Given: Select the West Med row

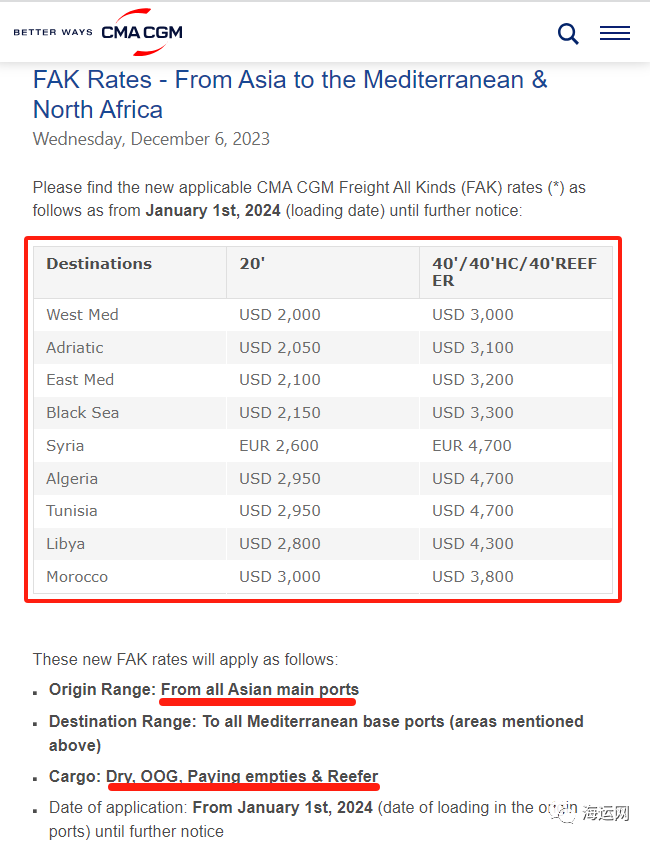Looking at the screenshot, I should tap(323, 315).
